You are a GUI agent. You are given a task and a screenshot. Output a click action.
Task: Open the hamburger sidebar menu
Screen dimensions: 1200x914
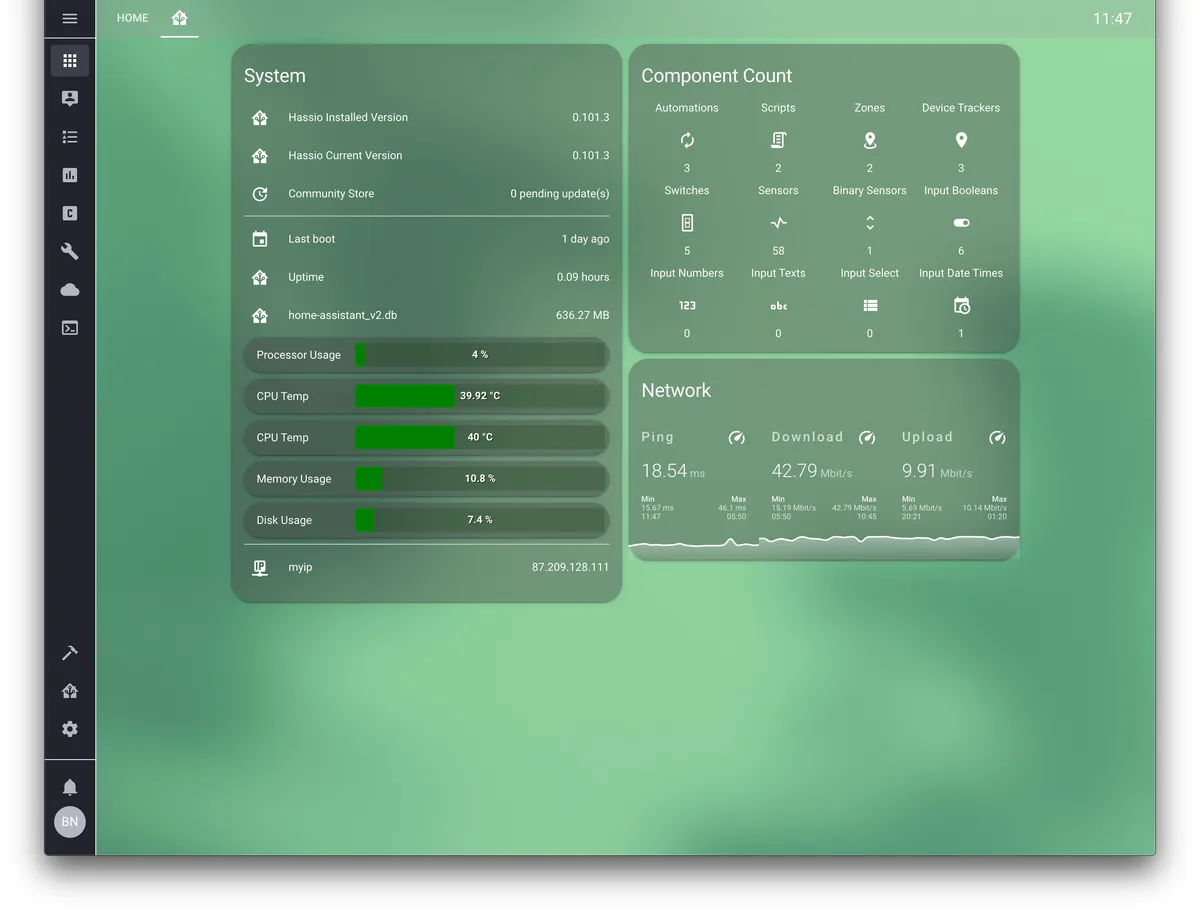(x=69, y=18)
